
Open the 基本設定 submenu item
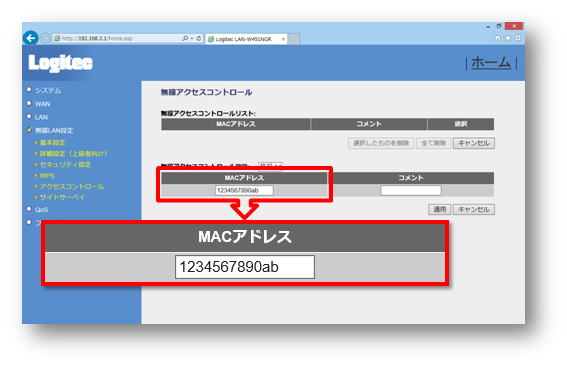pos(52,142)
